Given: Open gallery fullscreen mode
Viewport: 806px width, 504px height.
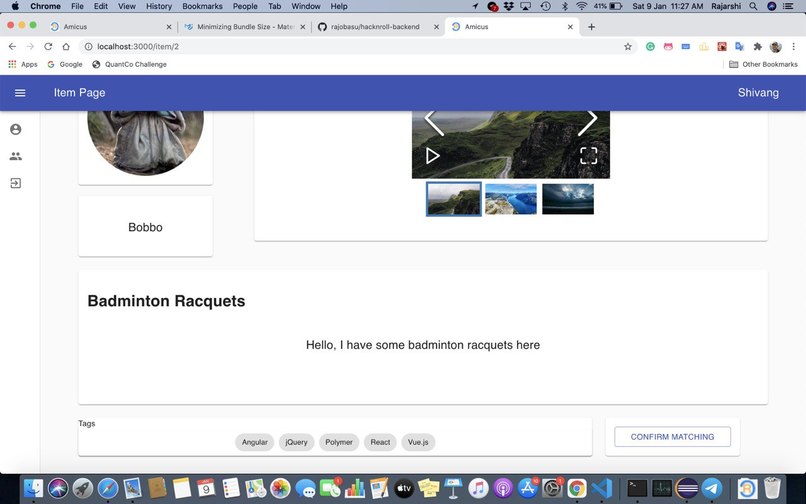Looking at the screenshot, I should [589, 156].
